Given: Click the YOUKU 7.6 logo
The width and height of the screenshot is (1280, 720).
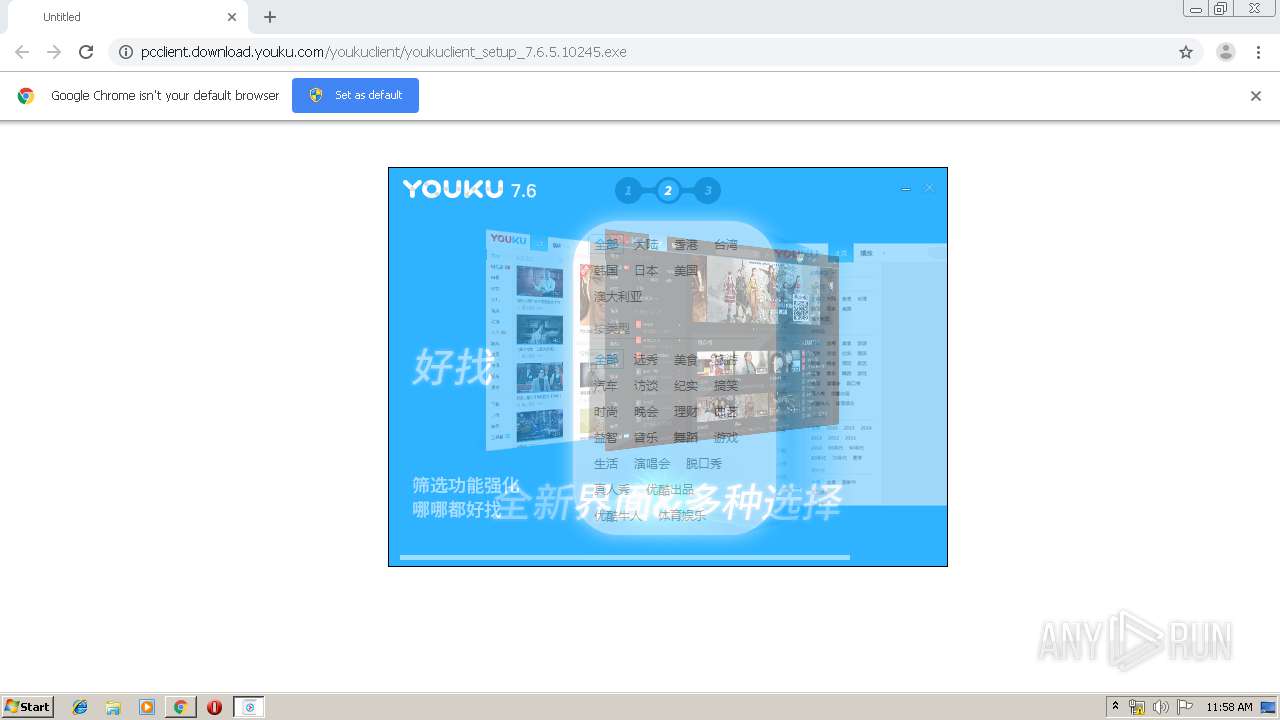Looking at the screenshot, I should (x=470, y=190).
